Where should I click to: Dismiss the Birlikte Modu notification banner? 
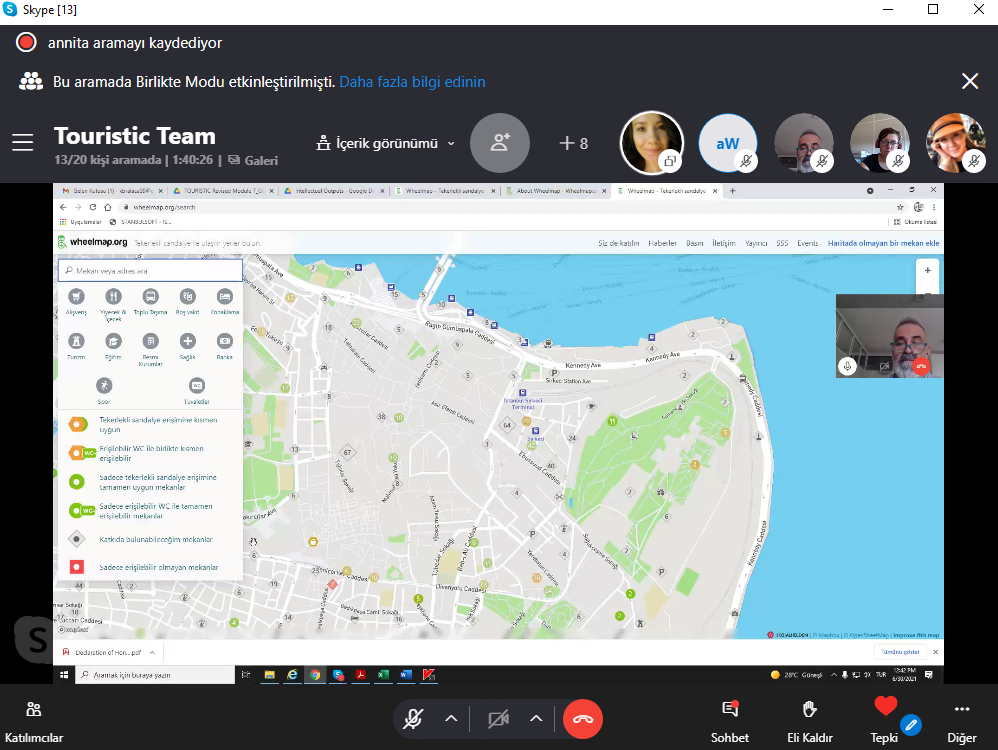tap(969, 82)
